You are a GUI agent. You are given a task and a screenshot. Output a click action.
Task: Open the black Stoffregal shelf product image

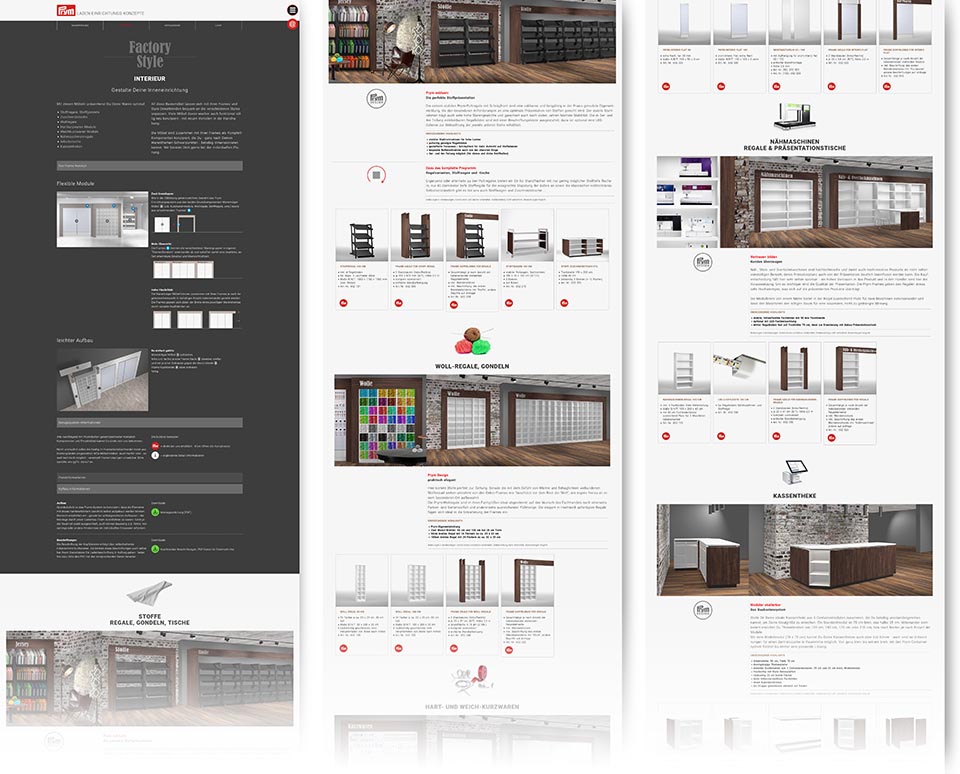click(x=361, y=236)
